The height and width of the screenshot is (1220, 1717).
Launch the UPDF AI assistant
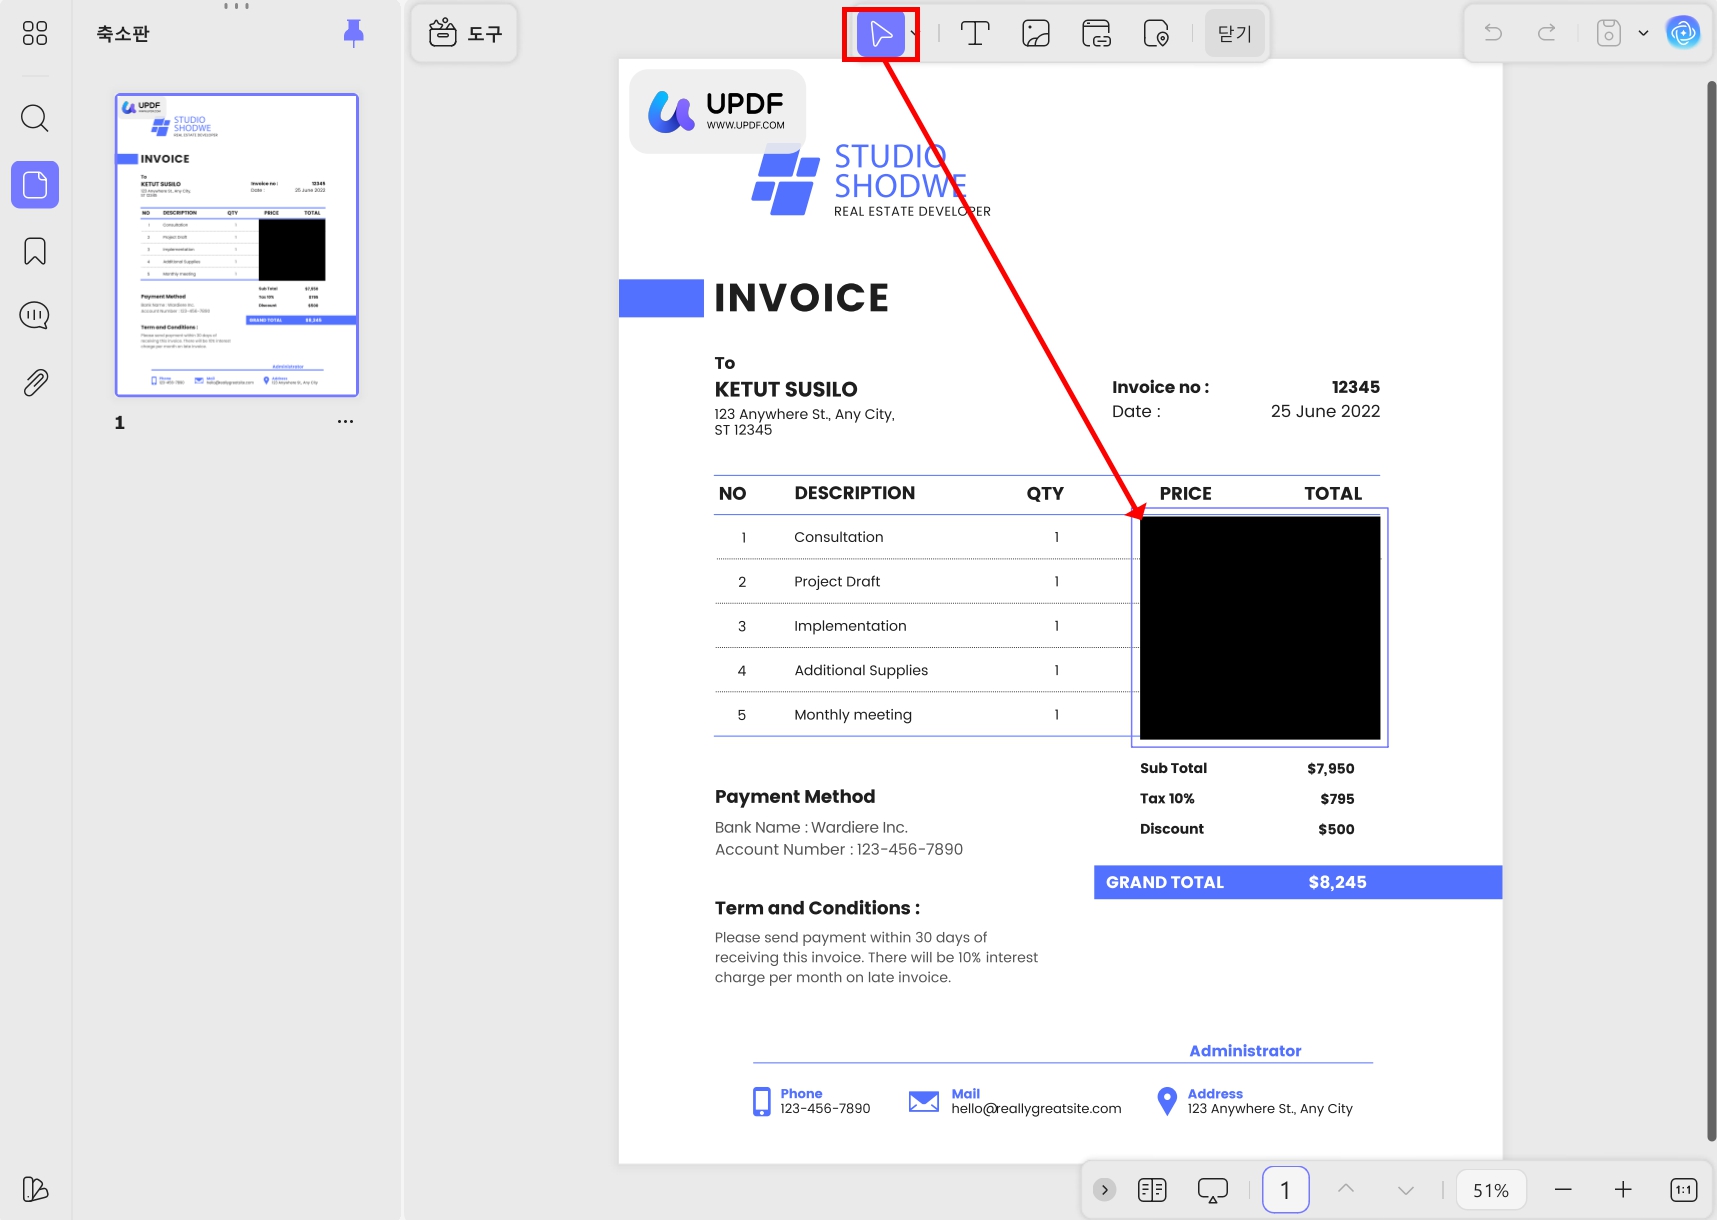(x=1682, y=33)
